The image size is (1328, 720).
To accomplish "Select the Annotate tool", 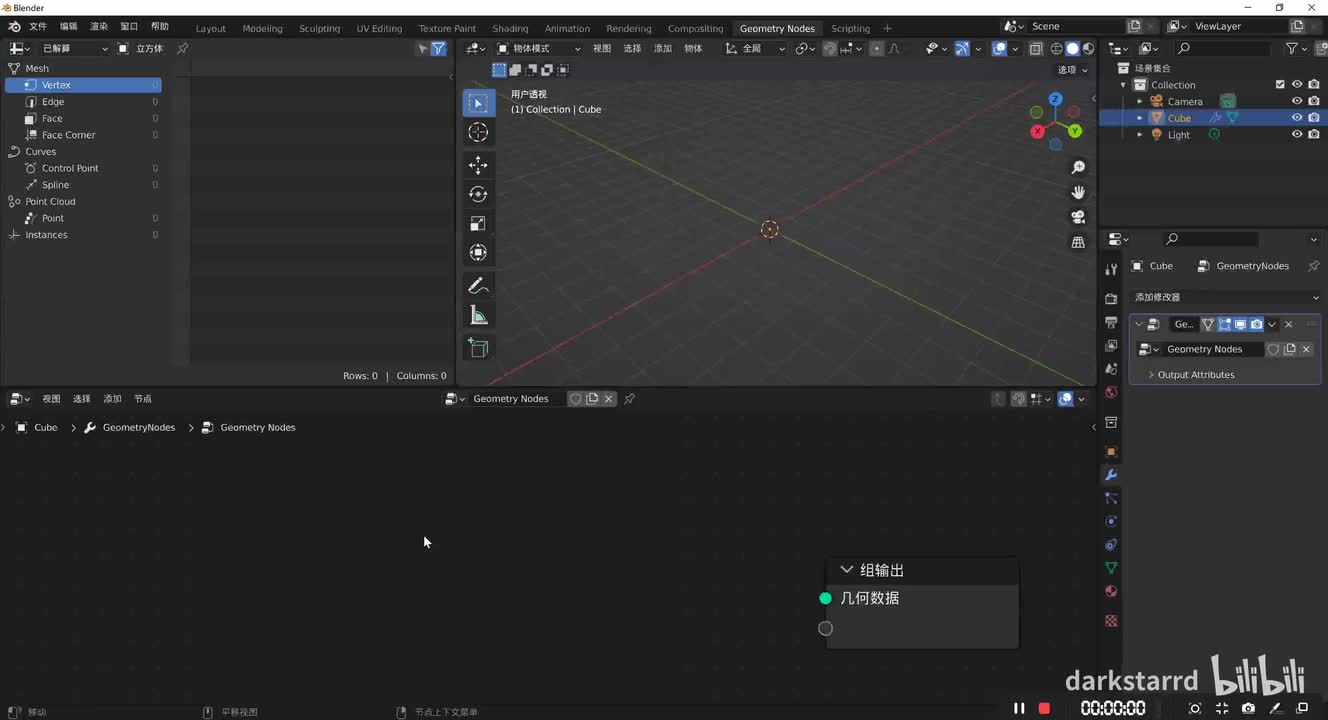I will tap(478, 286).
